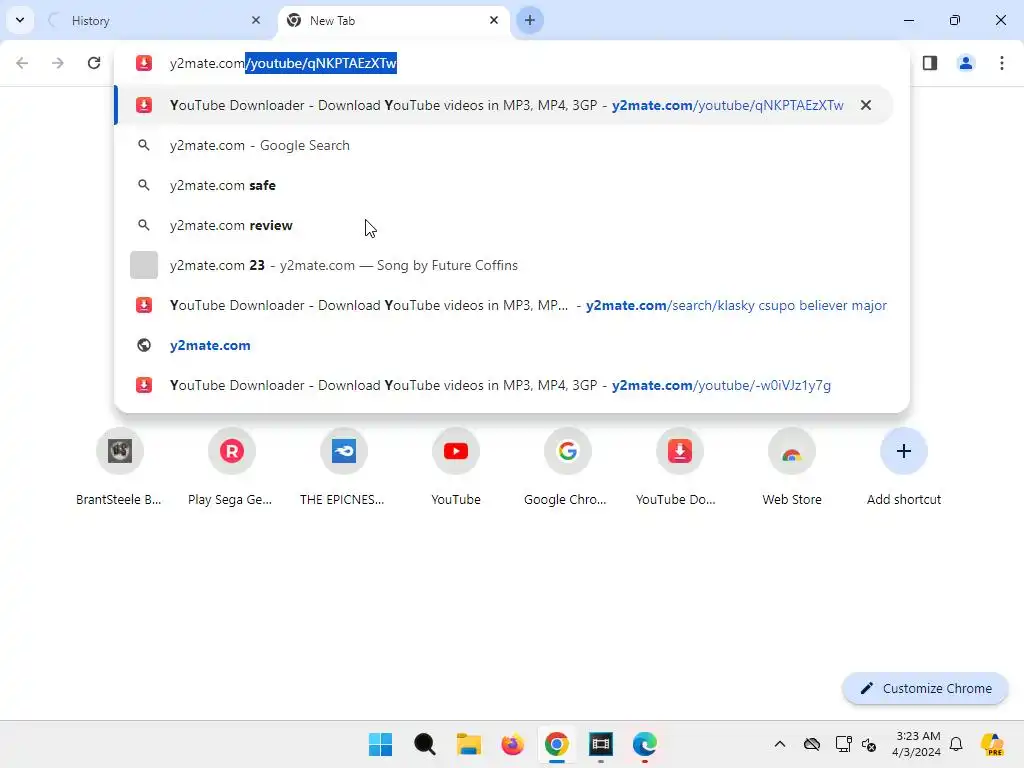Open suggestion ending in -w0iVJz1y7g

coord(504,385)
